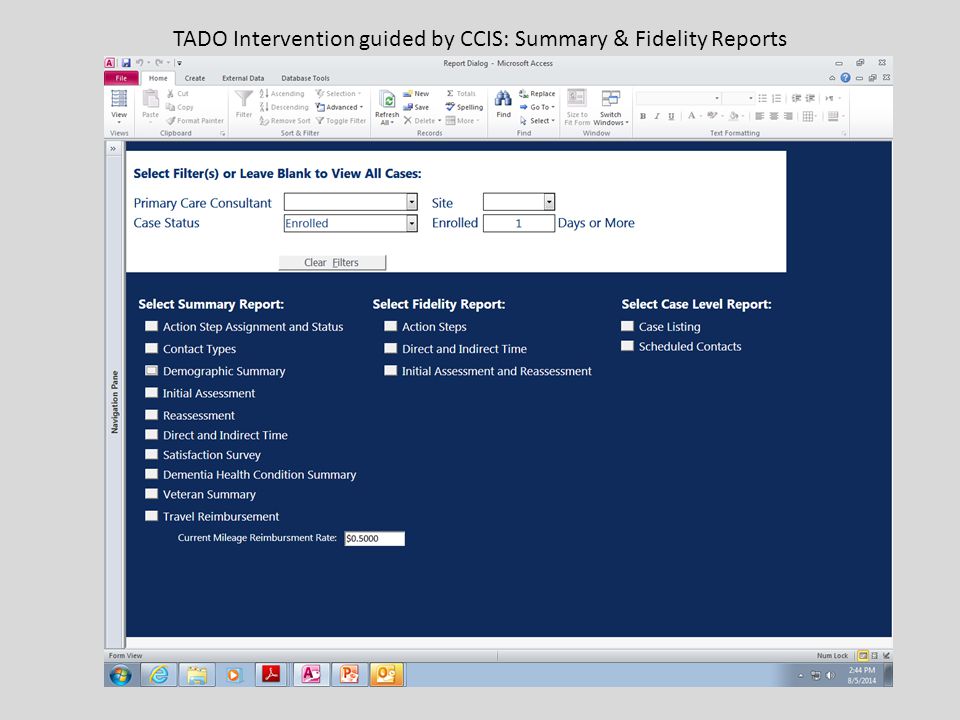960x720 pixels.
Task: Switch to the Home ribbon tab
Action: tap(158, 78)
